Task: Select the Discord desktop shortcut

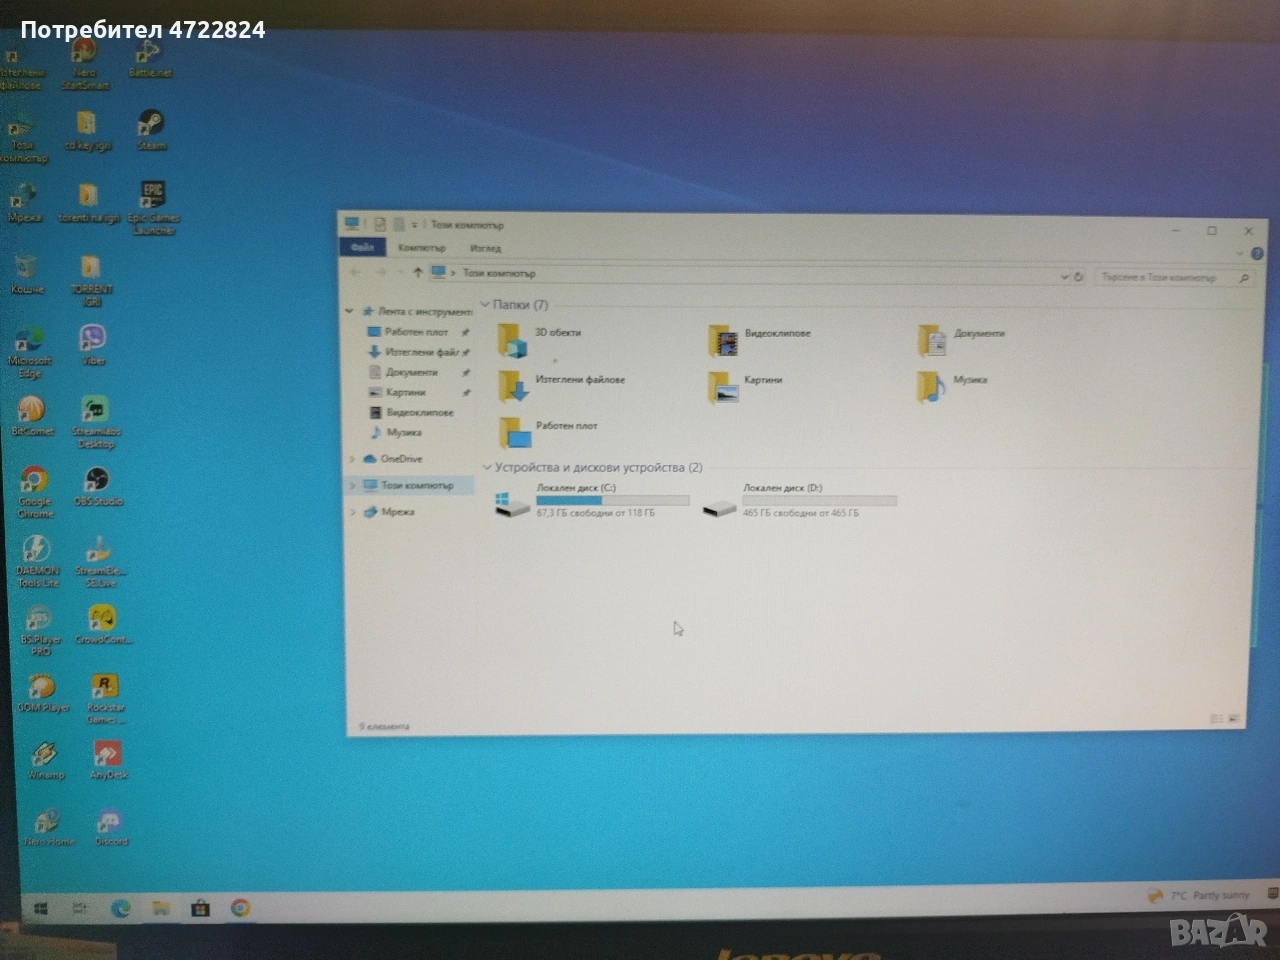Action: point(110,828)
